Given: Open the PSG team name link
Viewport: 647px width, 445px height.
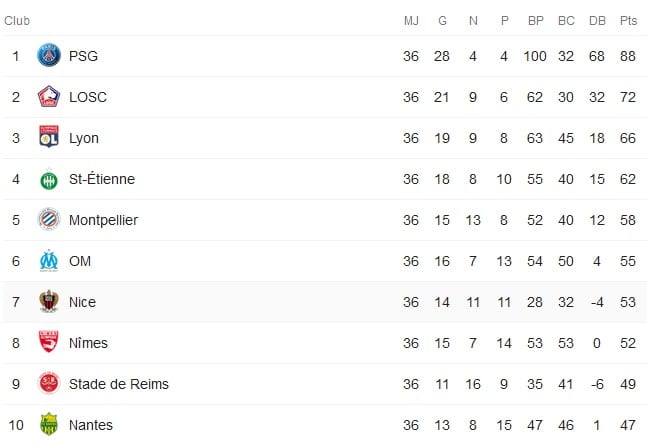Looking at the screenshot, I should 83,56.
